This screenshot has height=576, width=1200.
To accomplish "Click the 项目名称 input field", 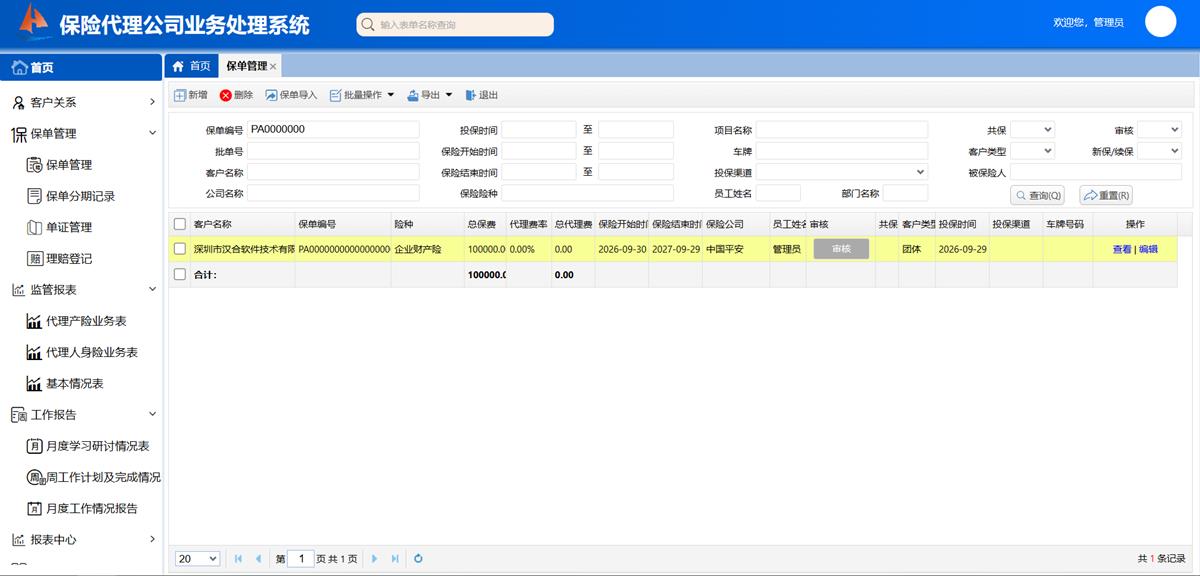I will (x=842, y=130).
